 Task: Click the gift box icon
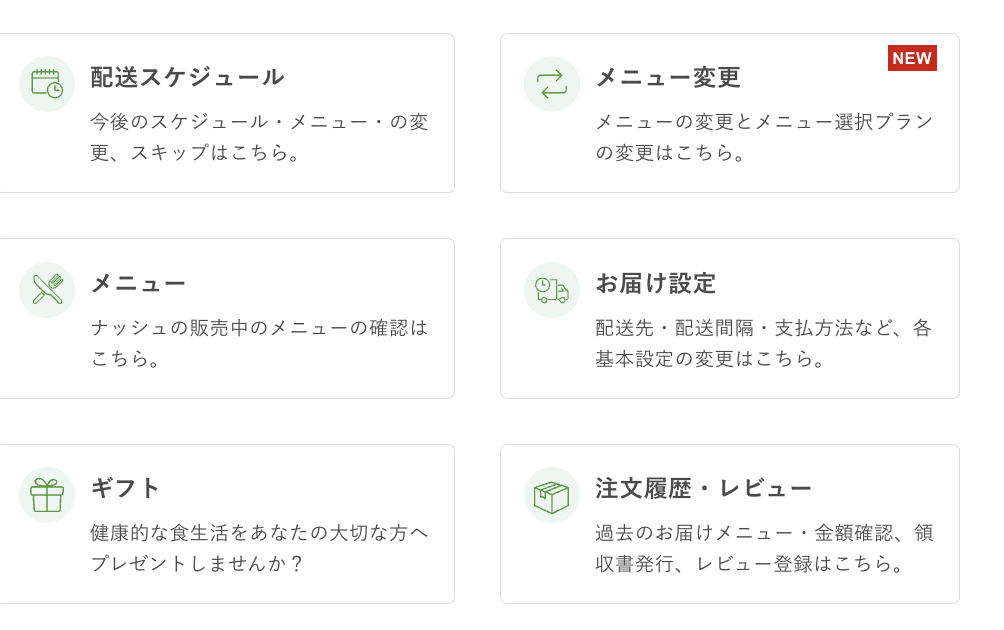[x=47, y=495]
